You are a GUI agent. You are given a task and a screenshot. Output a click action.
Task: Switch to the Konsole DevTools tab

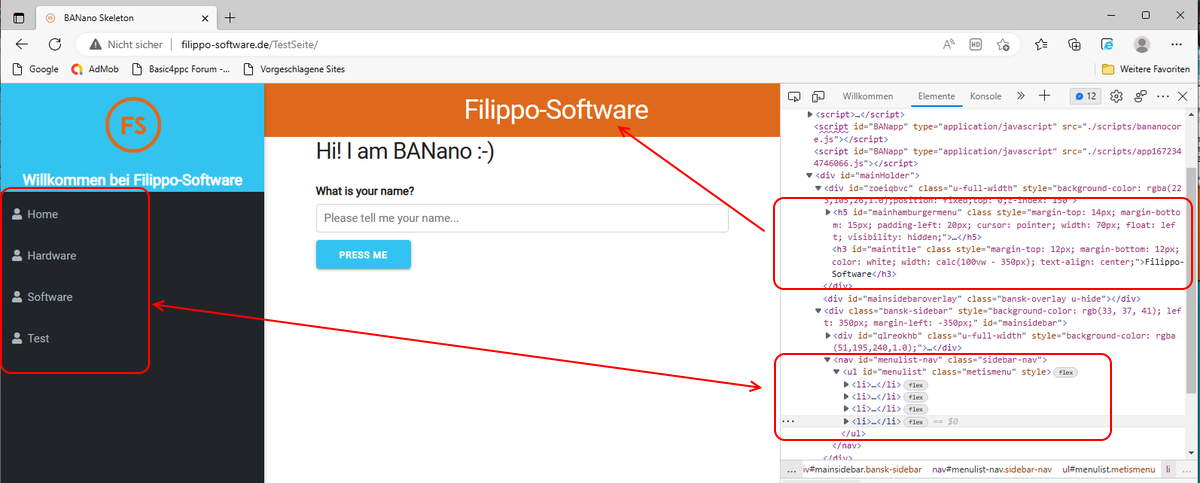(x=986, y=96)
